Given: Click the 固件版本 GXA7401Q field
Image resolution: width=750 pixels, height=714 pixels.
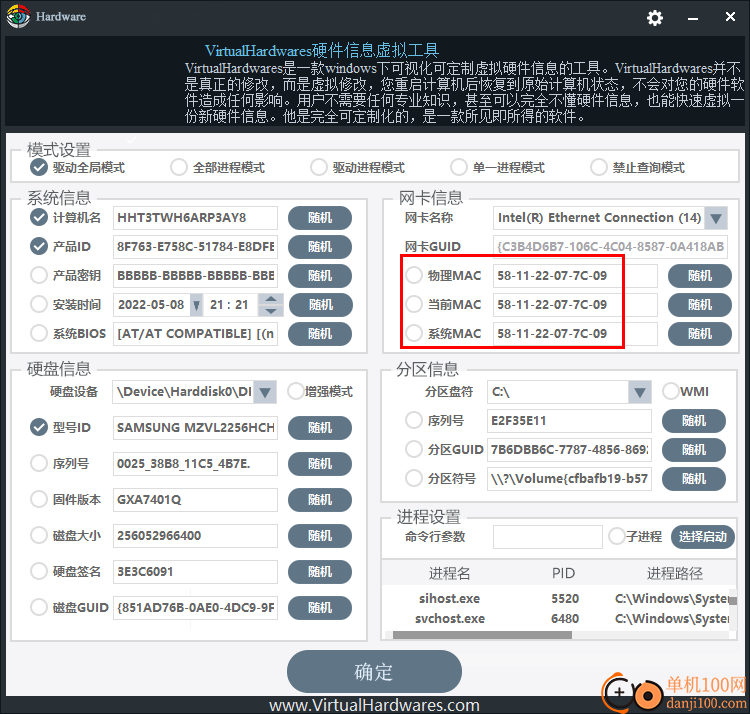Looking at the screenshot, I should pyautogui.click(x=195, y=500).
